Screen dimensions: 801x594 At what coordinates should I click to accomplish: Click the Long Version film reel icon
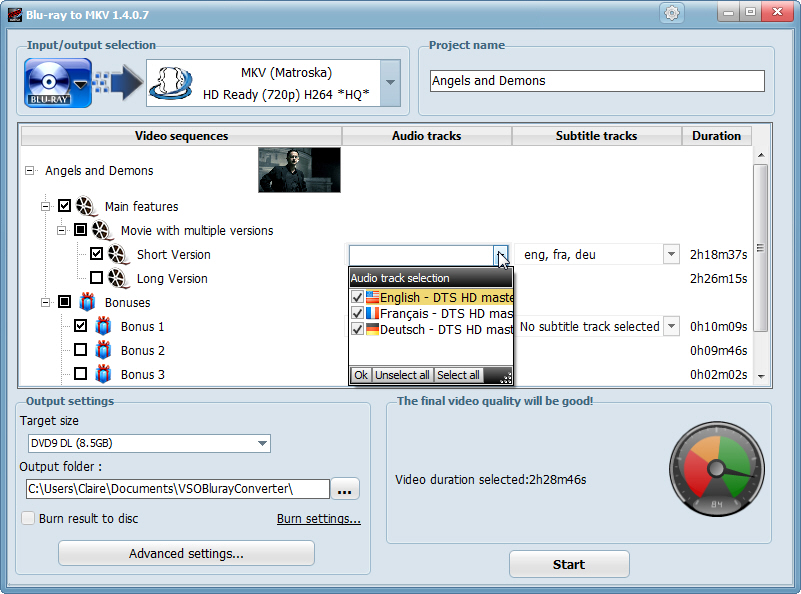click(x=118, y=278)
